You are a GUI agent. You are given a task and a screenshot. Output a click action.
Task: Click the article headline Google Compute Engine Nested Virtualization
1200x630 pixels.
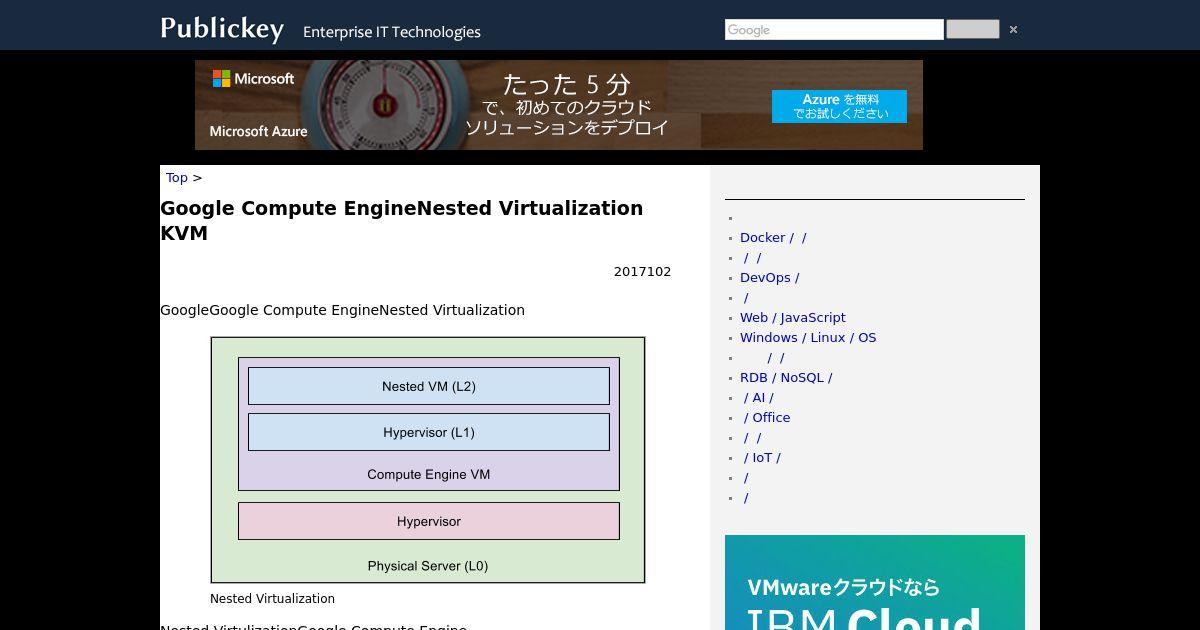point(402,220)
